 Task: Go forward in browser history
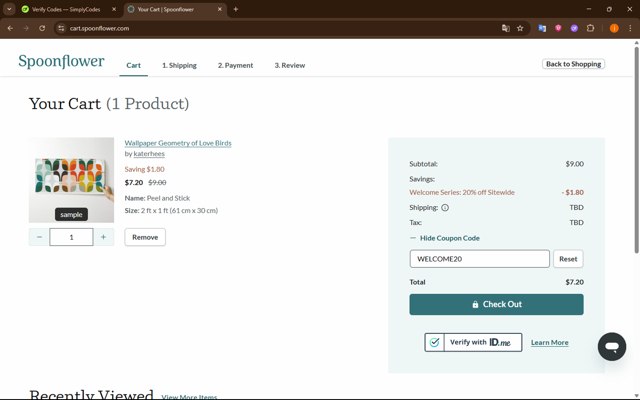(x=26, y=28)
